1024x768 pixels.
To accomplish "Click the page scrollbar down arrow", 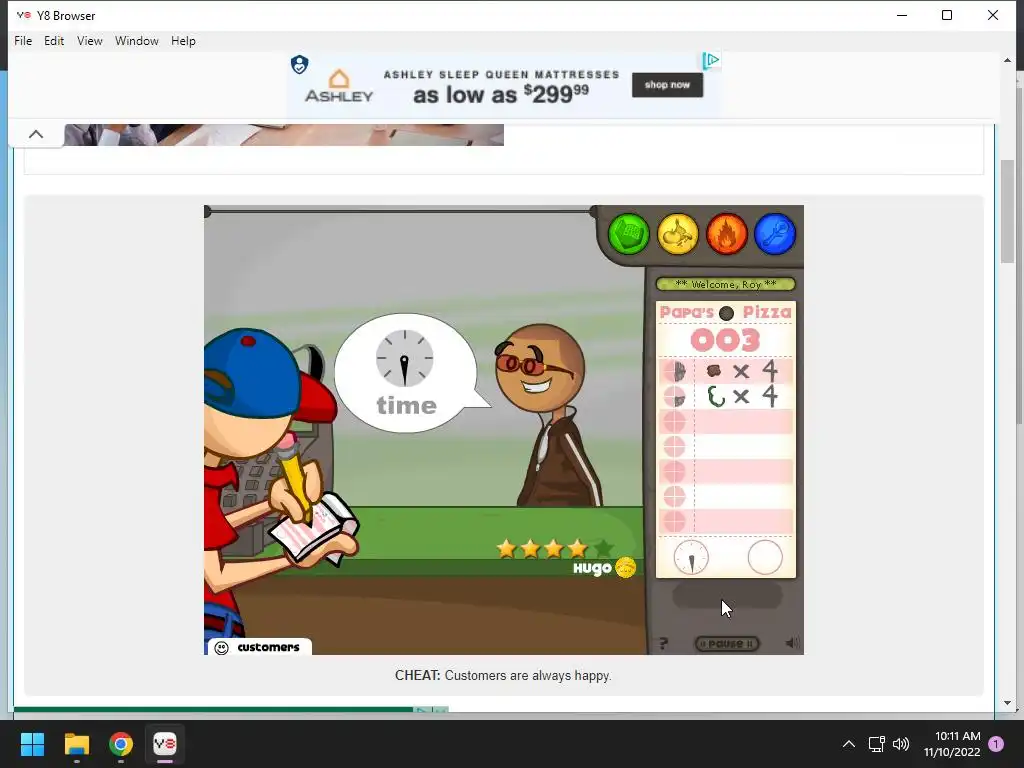I will point(1007,703).
